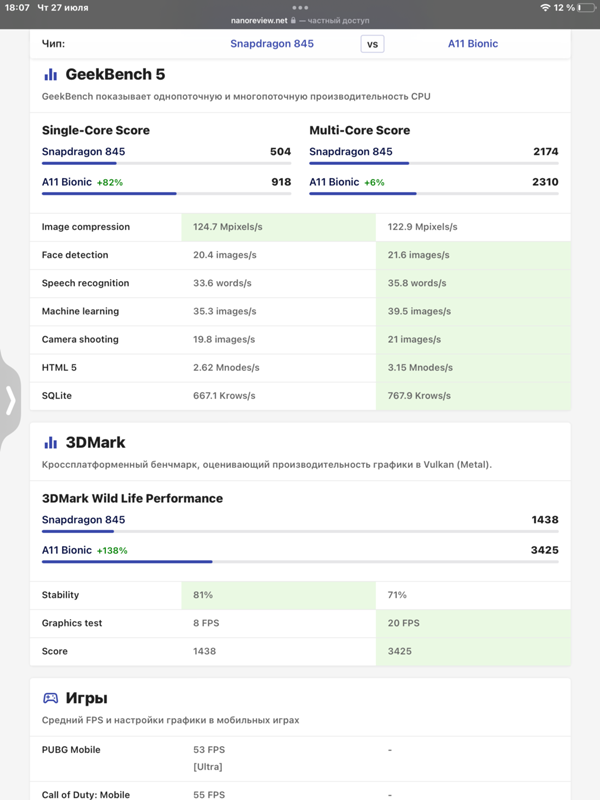Tap the three-dot multitasking menu at top
The image size is (600, 800).
click(x=300, y=8)
